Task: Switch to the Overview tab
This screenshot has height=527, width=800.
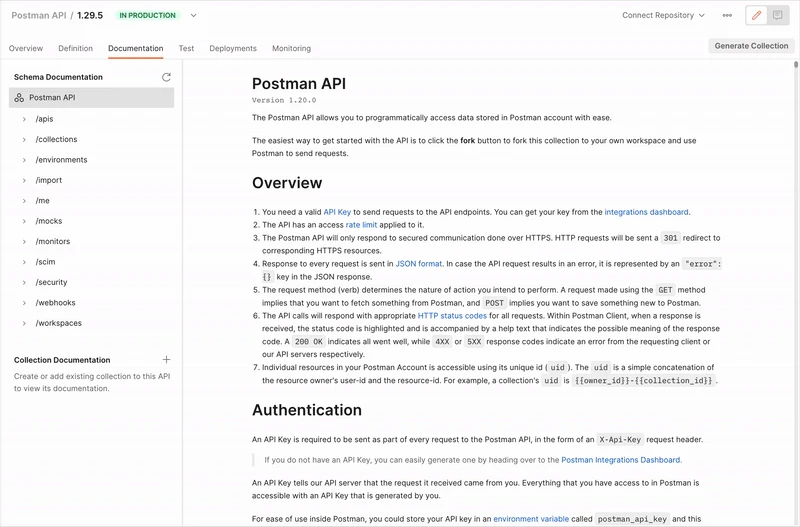Action: tap(26, 48)
